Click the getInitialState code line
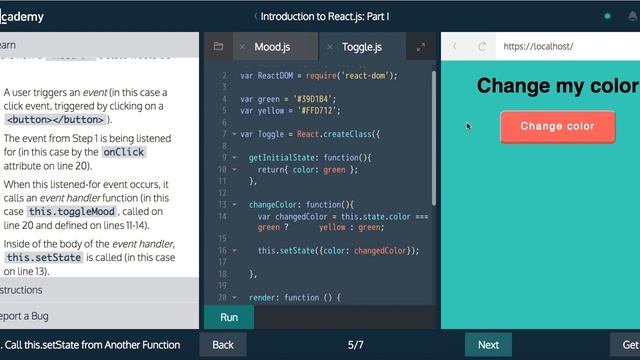Viewport: 640px width, 360px height. 310,158
